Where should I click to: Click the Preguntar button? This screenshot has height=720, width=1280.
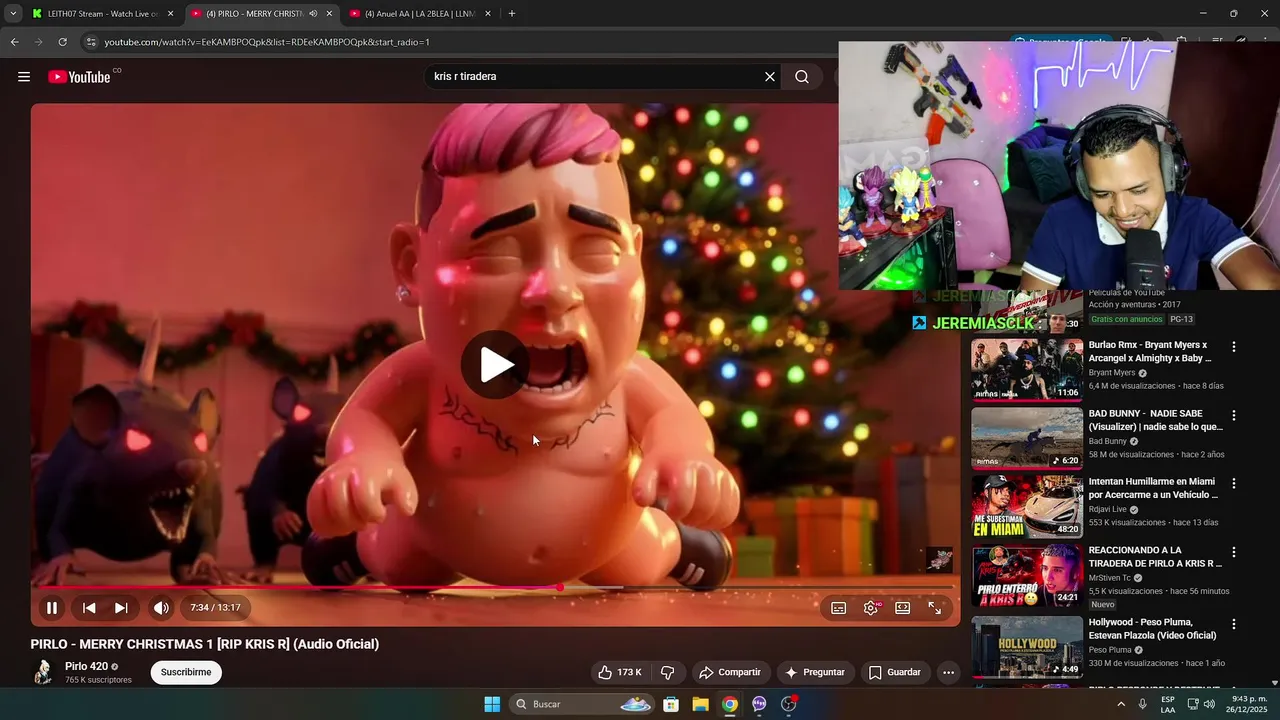[x=815, y=672]
